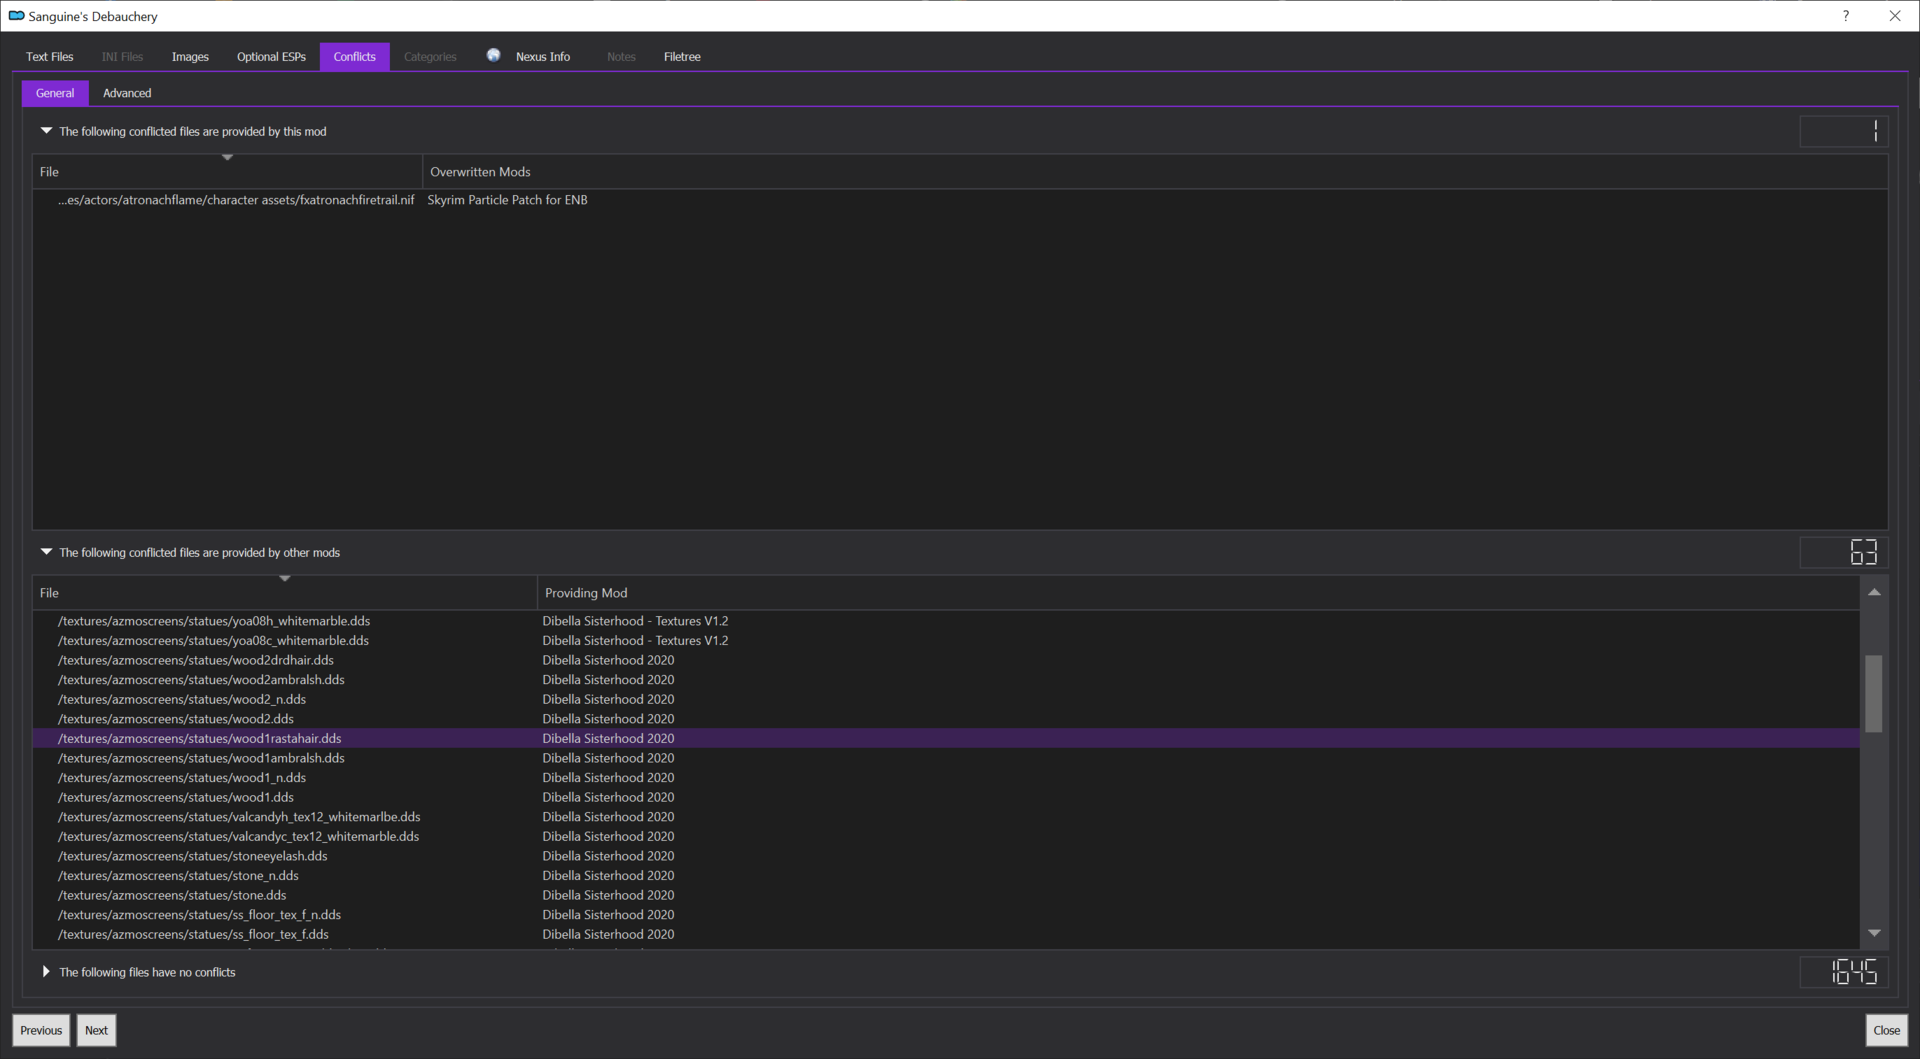
Task: Select the General sub-tab
Action: click(55, 93)
